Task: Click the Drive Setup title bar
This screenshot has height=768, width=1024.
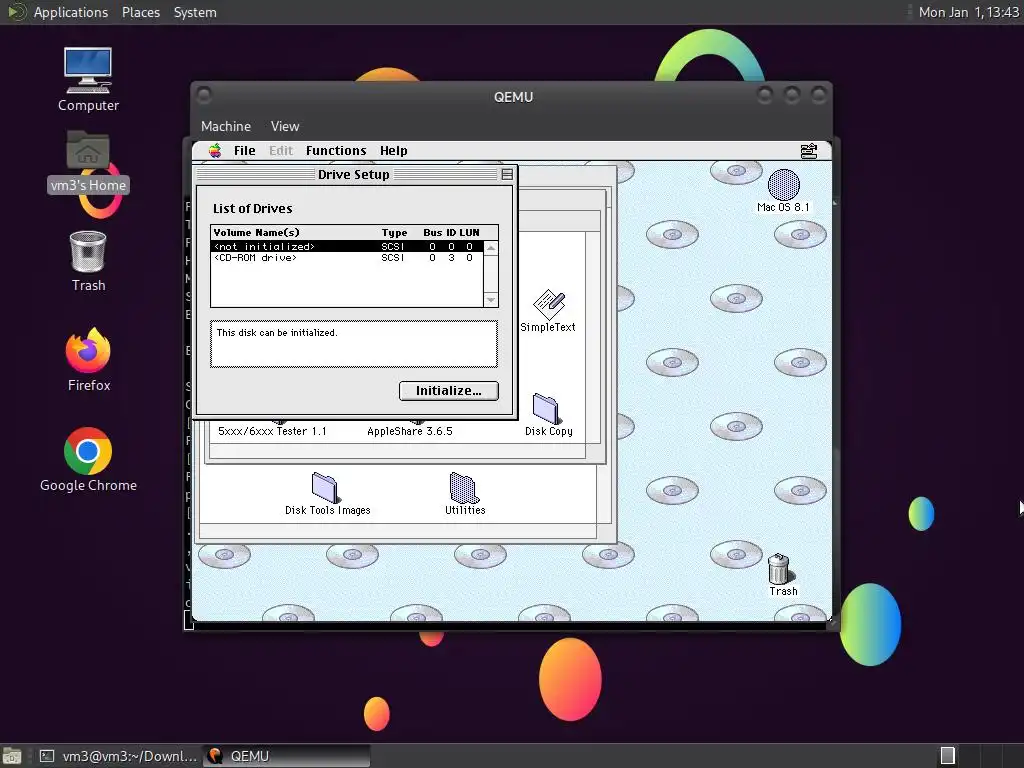Action: [353, 174]
